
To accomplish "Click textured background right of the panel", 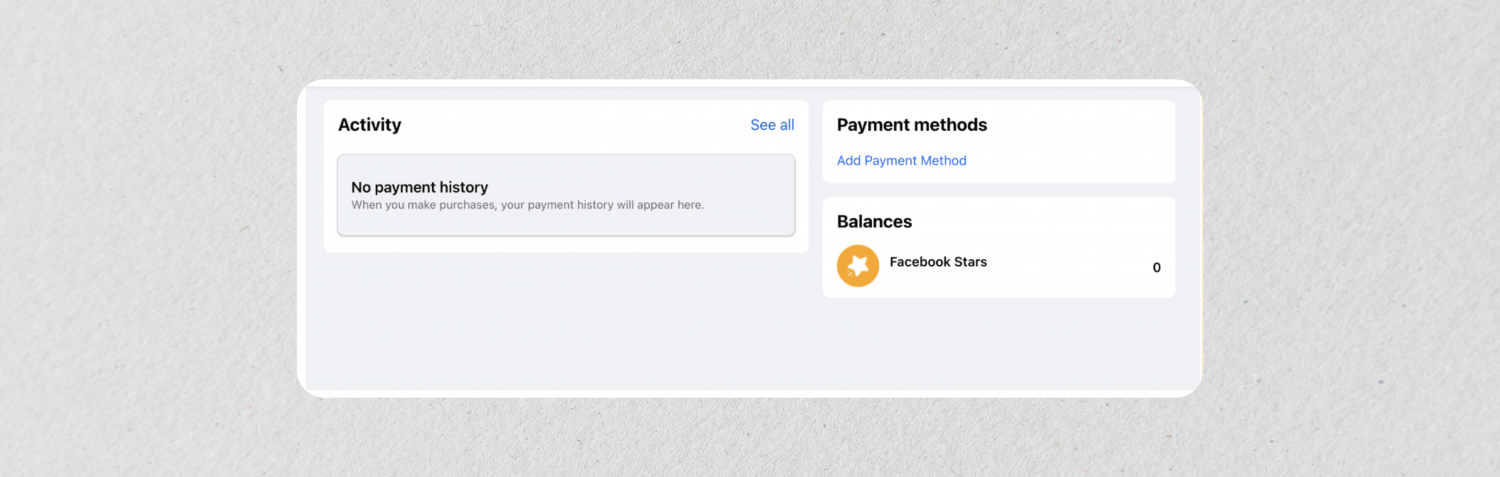I will (1350, 240).
